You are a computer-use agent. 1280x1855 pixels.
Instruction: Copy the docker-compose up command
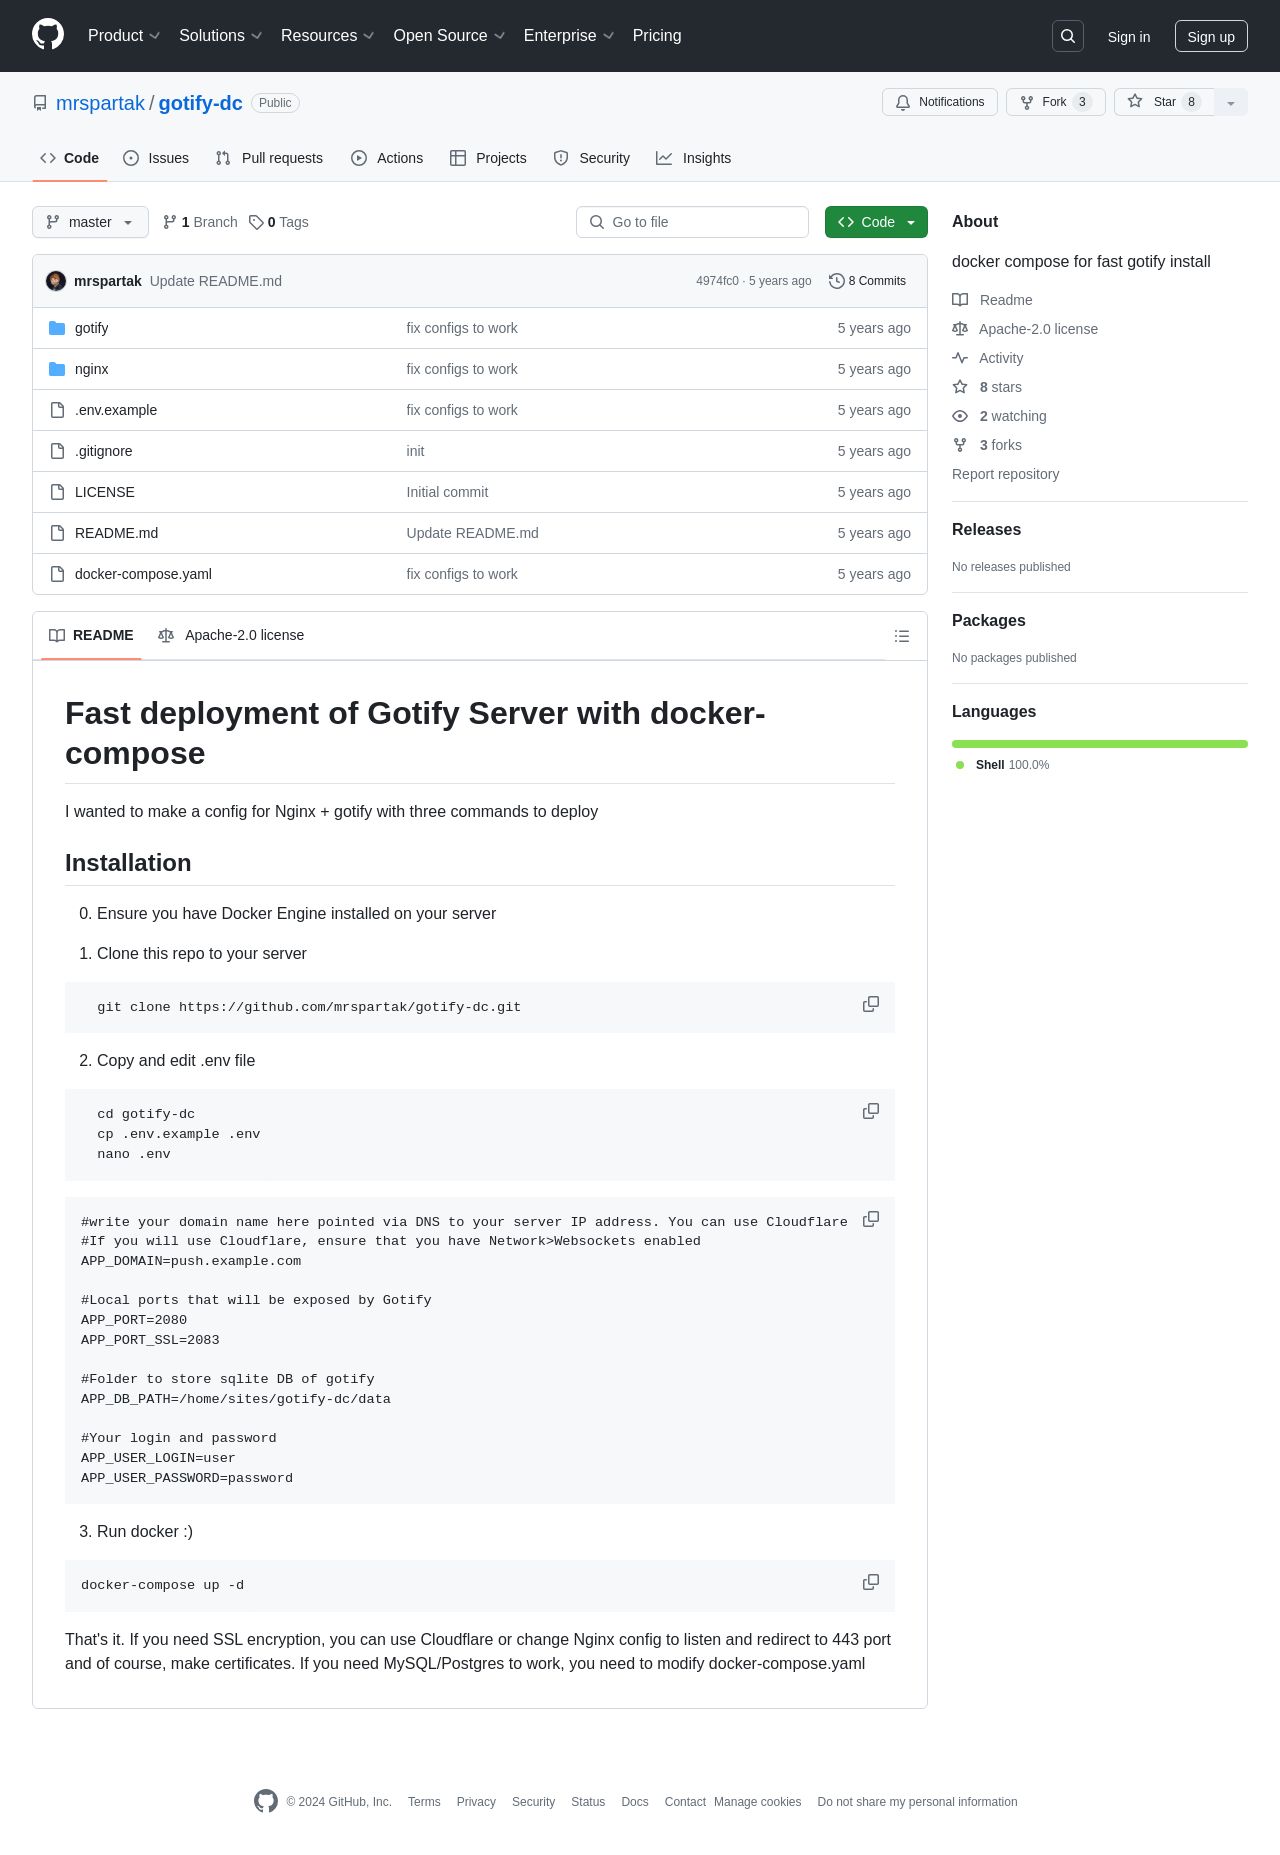(870, 1582)
